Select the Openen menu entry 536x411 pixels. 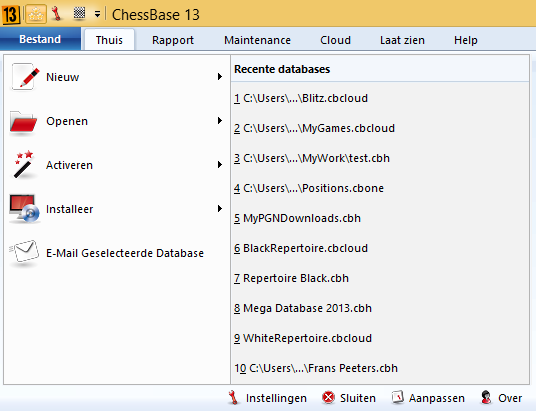(x=116, y=121)
